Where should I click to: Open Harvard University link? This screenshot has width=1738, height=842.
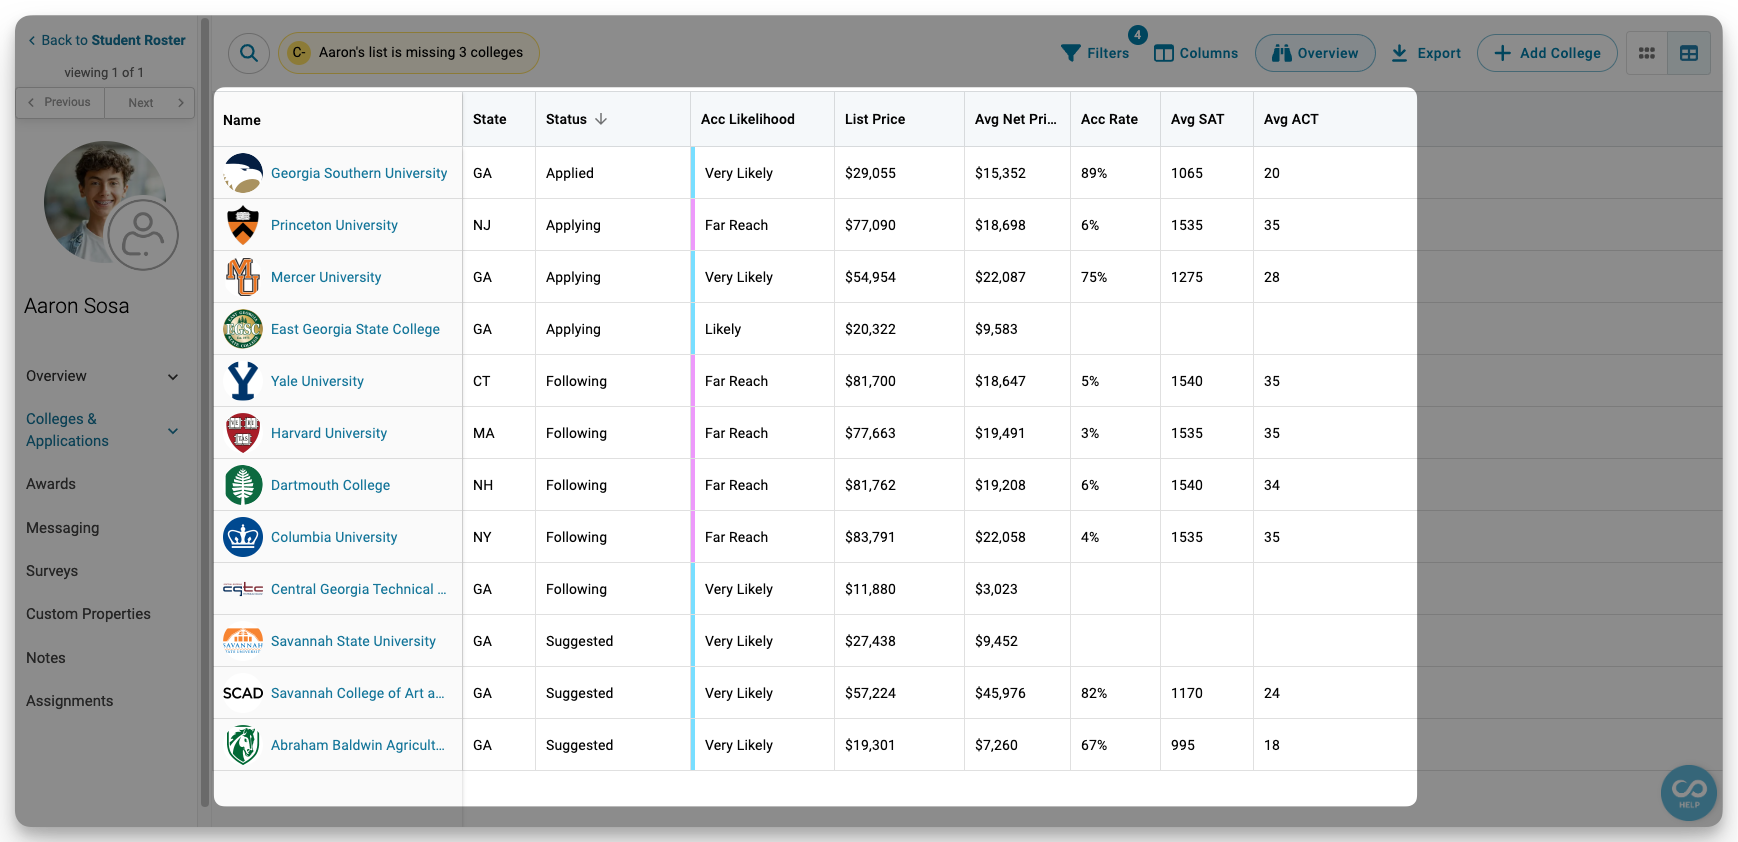click(x=329, y=433)
